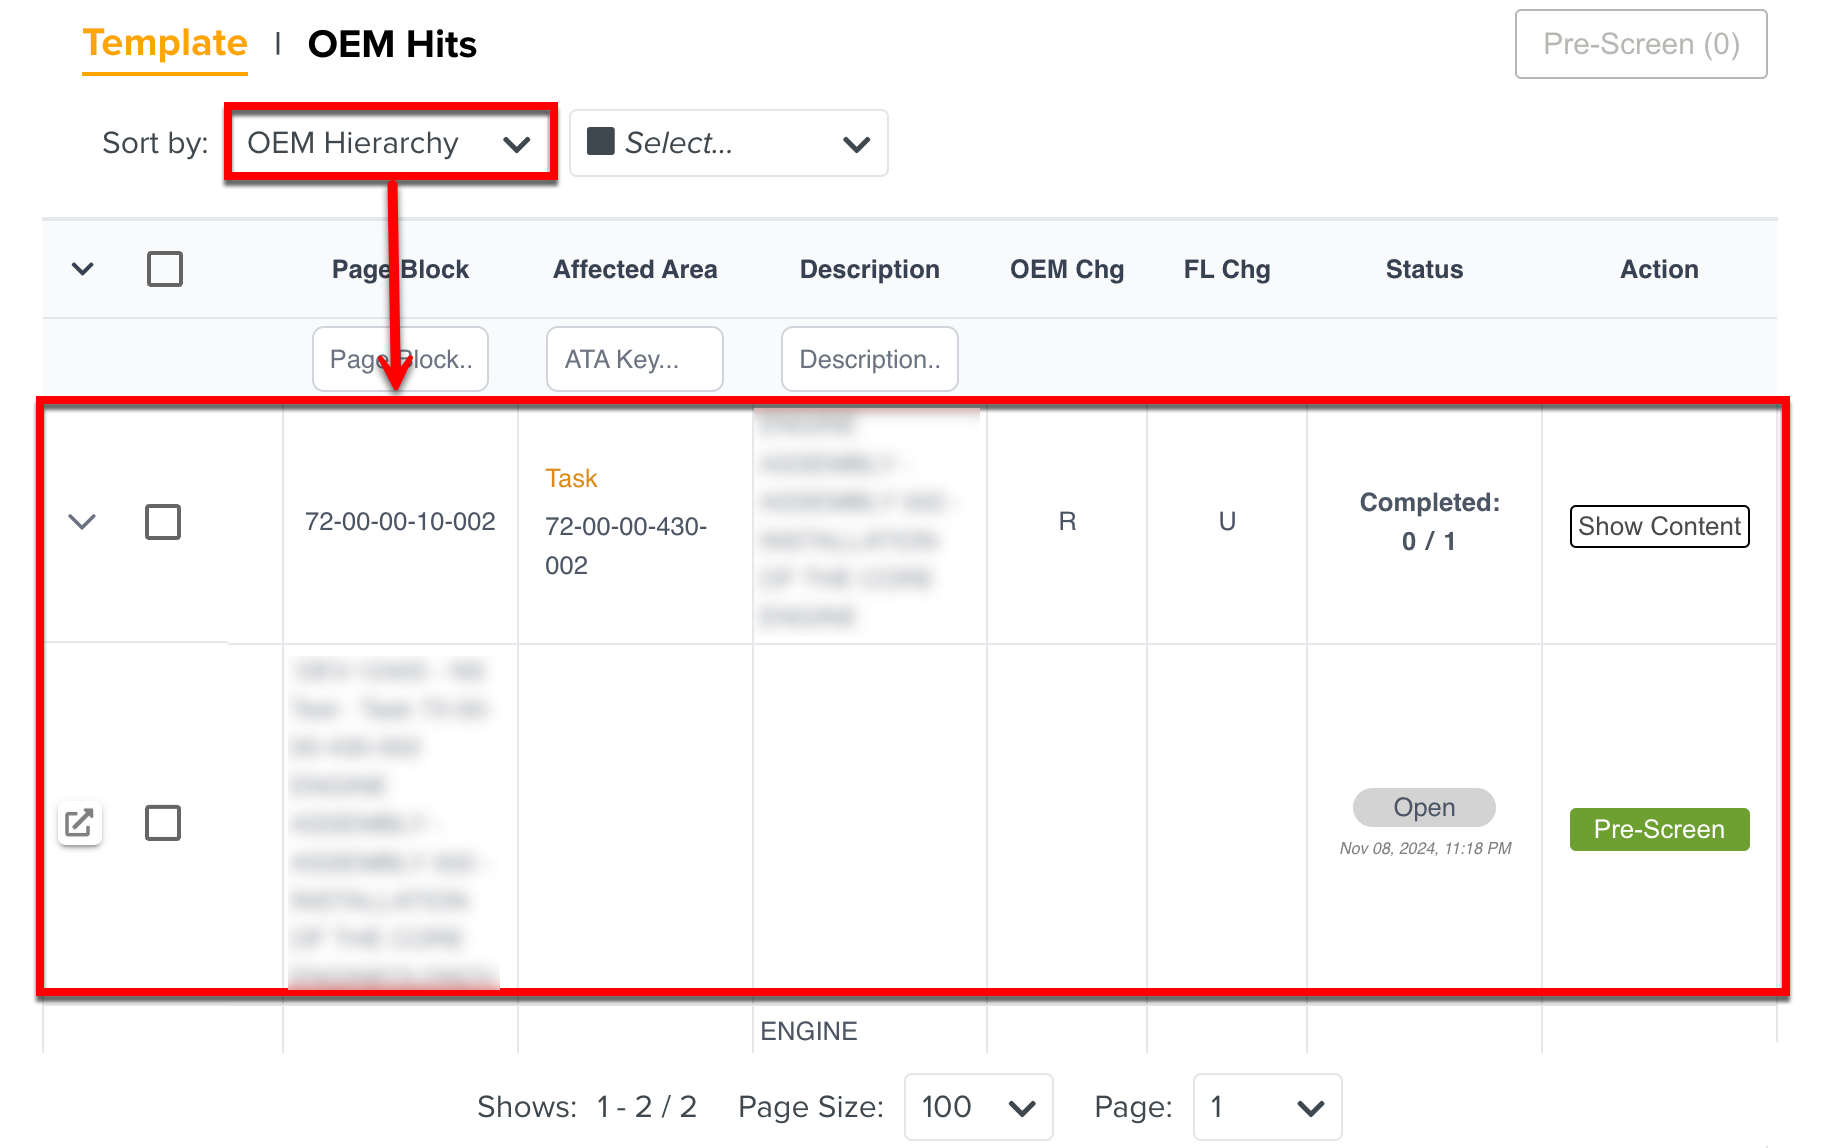Open the Page number dropdown
Screen dimensions: 1822x1148
[1266, 1107]
